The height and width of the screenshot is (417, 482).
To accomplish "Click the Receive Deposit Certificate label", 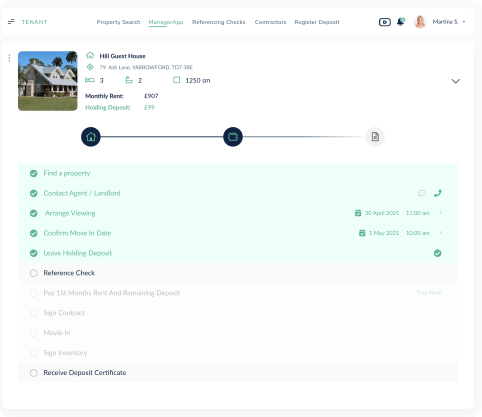I will pos(85,373).
